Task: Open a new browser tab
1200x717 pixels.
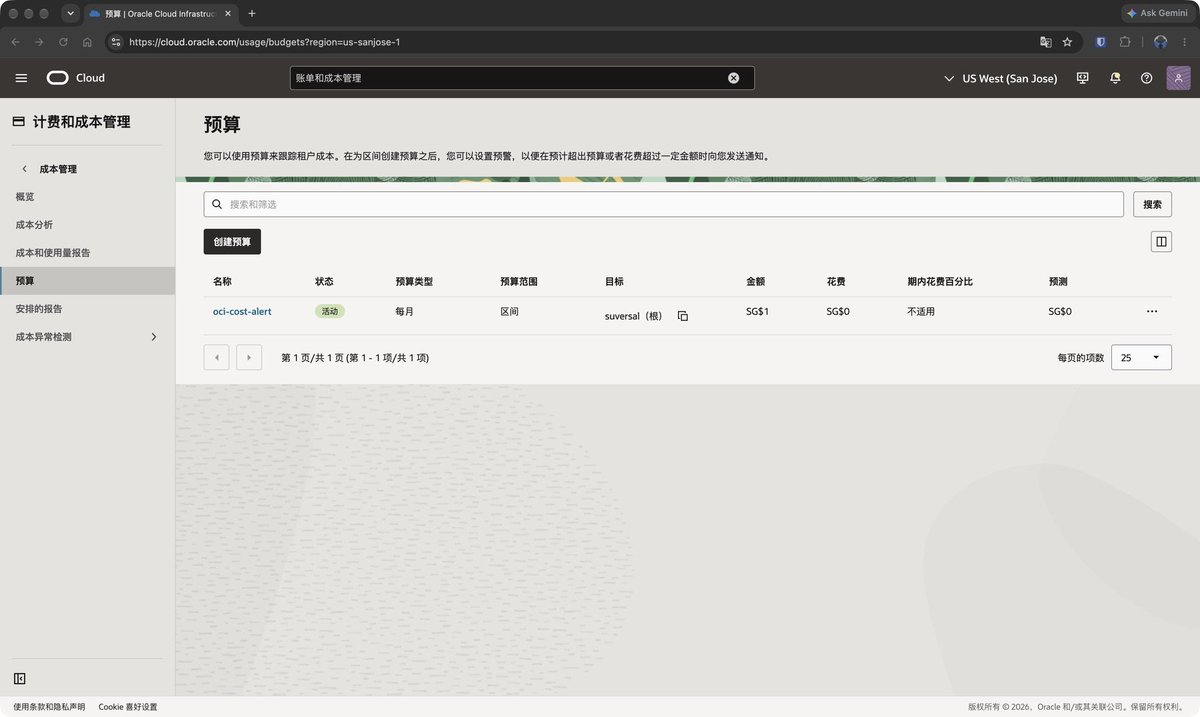Action: 252,13
